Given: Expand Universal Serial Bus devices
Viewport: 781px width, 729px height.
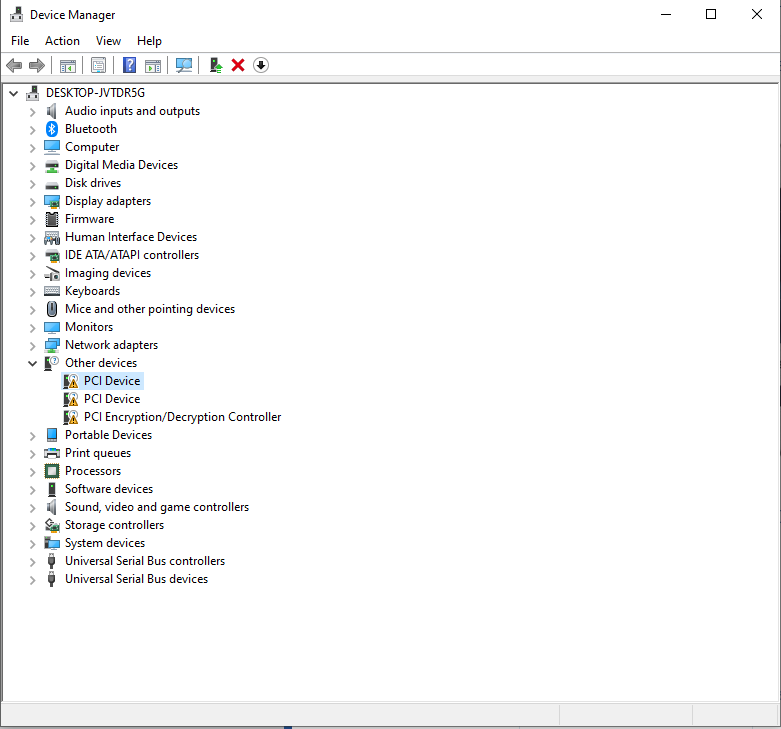Looking at the screenshot, I should tap(33, 580).
